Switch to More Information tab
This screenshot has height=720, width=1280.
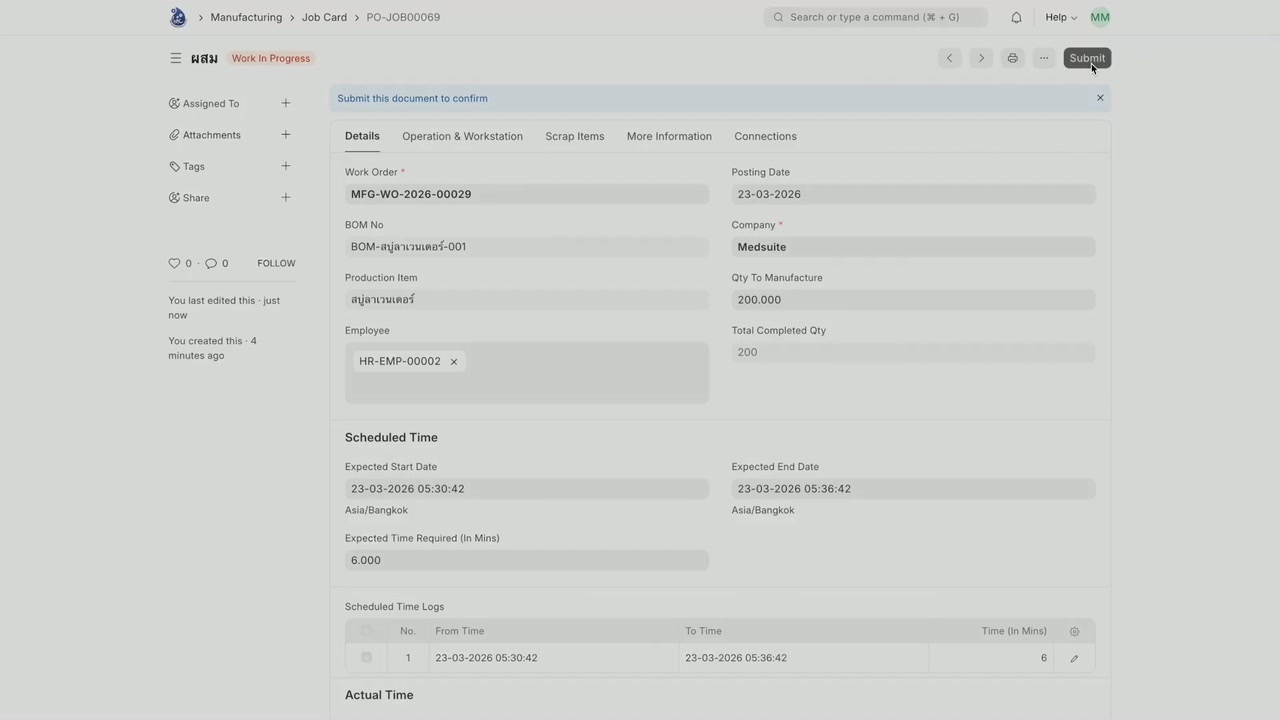click(x=669, y=136)
